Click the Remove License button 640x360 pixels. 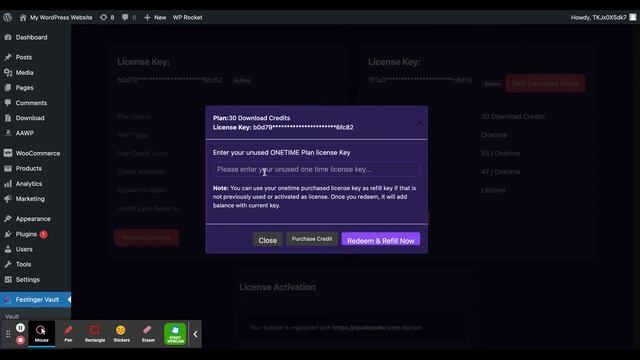click(146, 238)
